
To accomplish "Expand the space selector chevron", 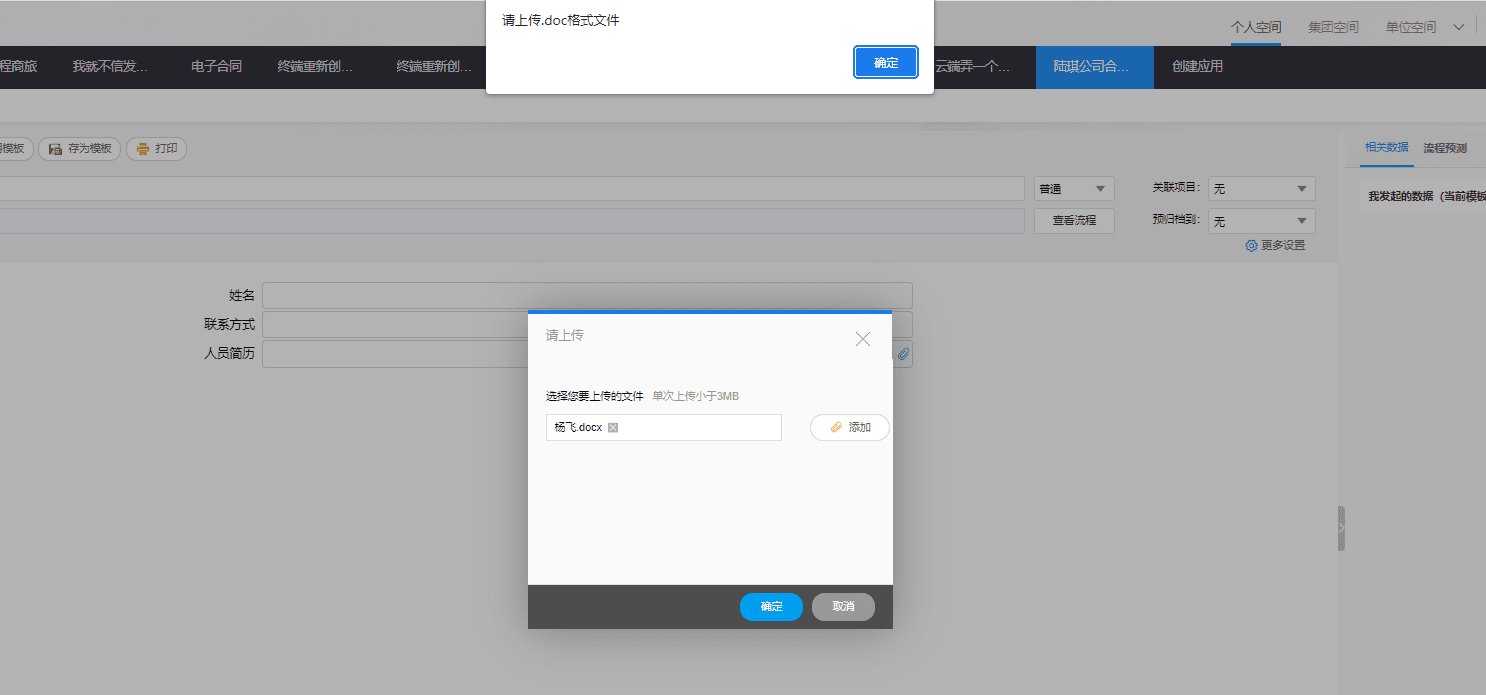I will tap(1458, 27).
